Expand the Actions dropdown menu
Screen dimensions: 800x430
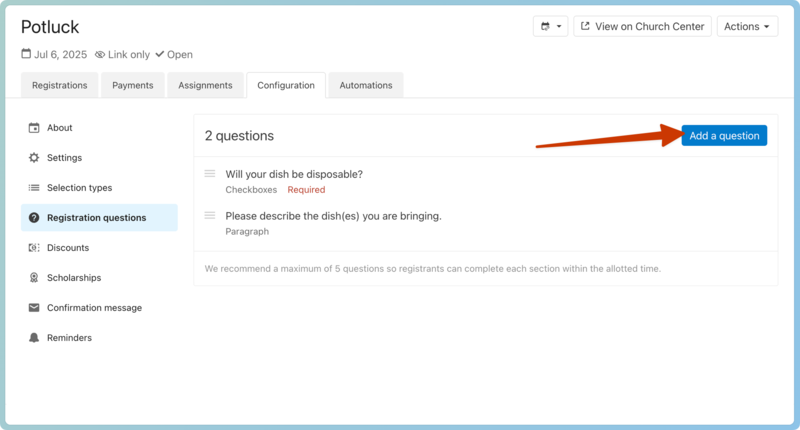pyautogui.click(x=747, y=27)
